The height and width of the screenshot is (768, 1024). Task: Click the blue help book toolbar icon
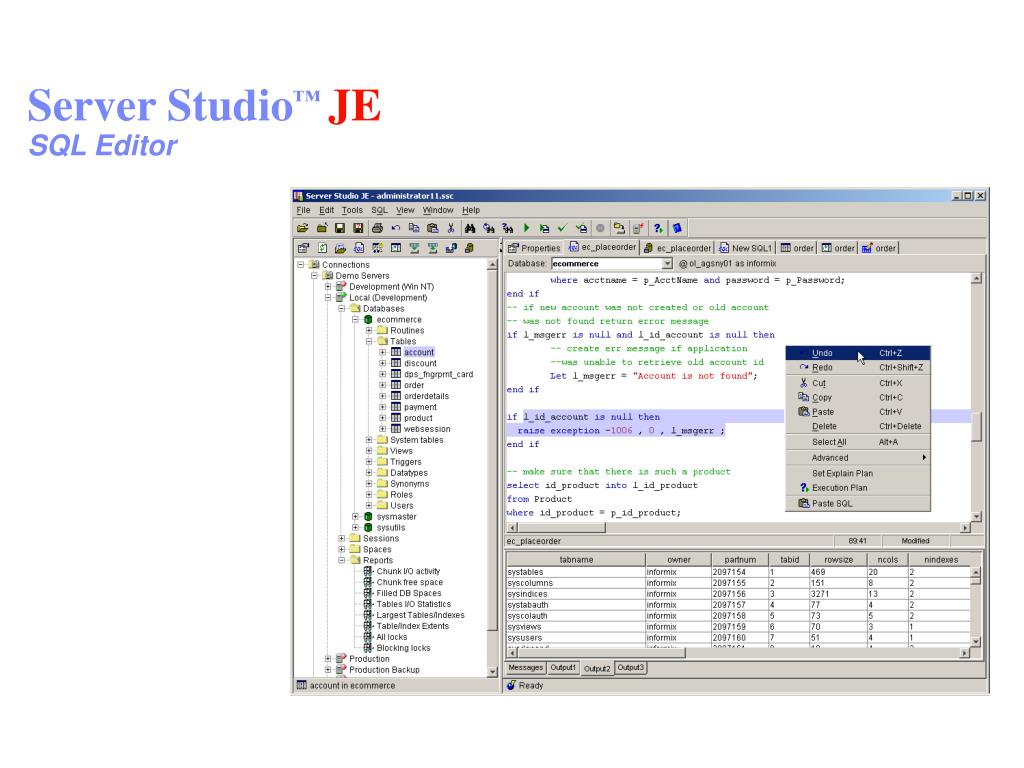pos(677,229)
